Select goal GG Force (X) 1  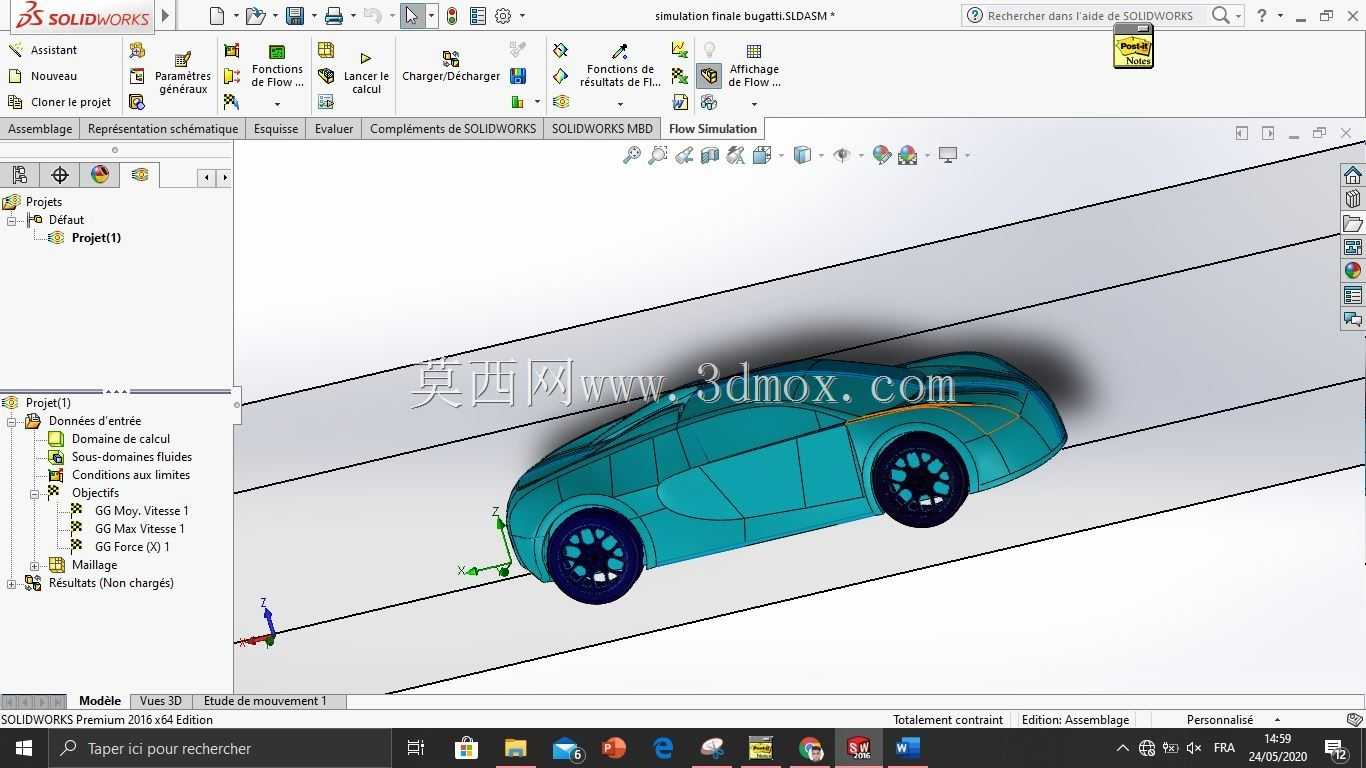pyautogui.click(x=132, y=547)
